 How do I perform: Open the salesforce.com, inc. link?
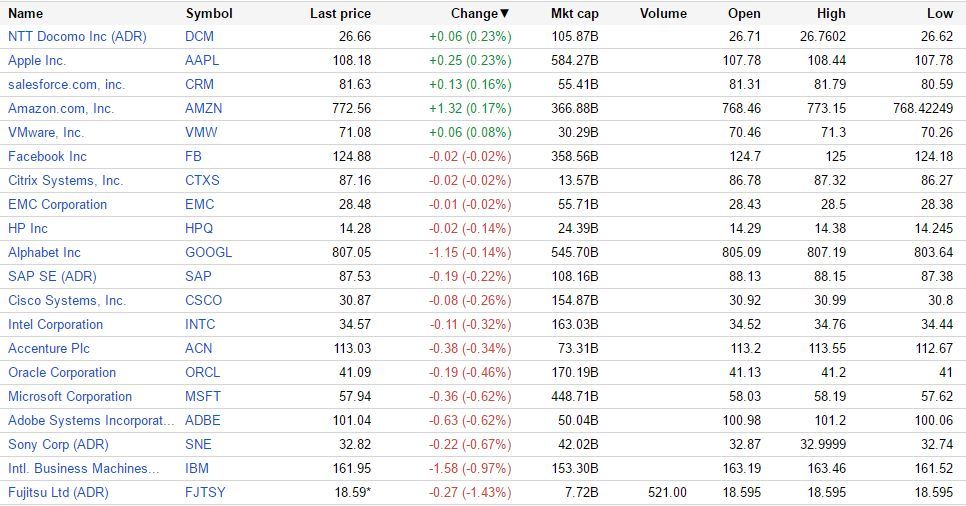coord(66,84)
